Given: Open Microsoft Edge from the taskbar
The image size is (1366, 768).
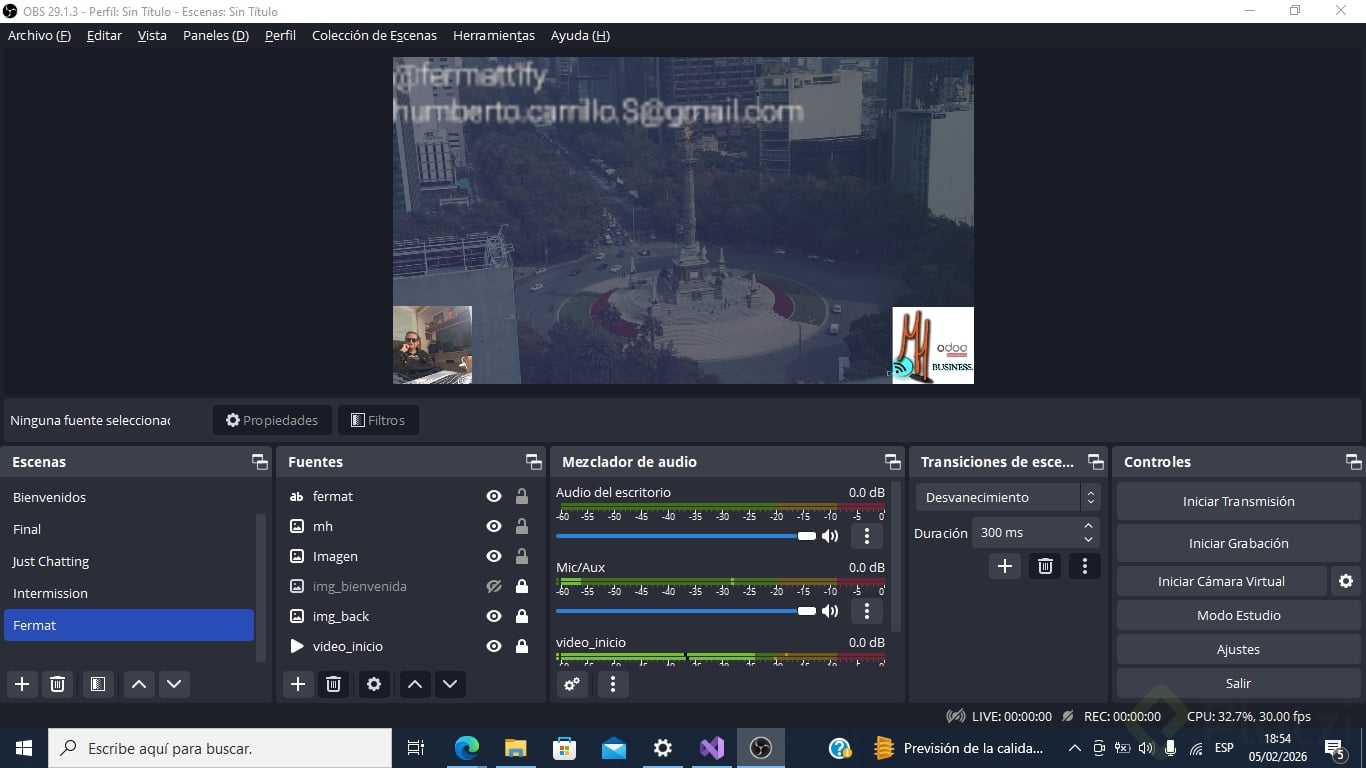Looking at the screenshot, I should coord(467,748).
